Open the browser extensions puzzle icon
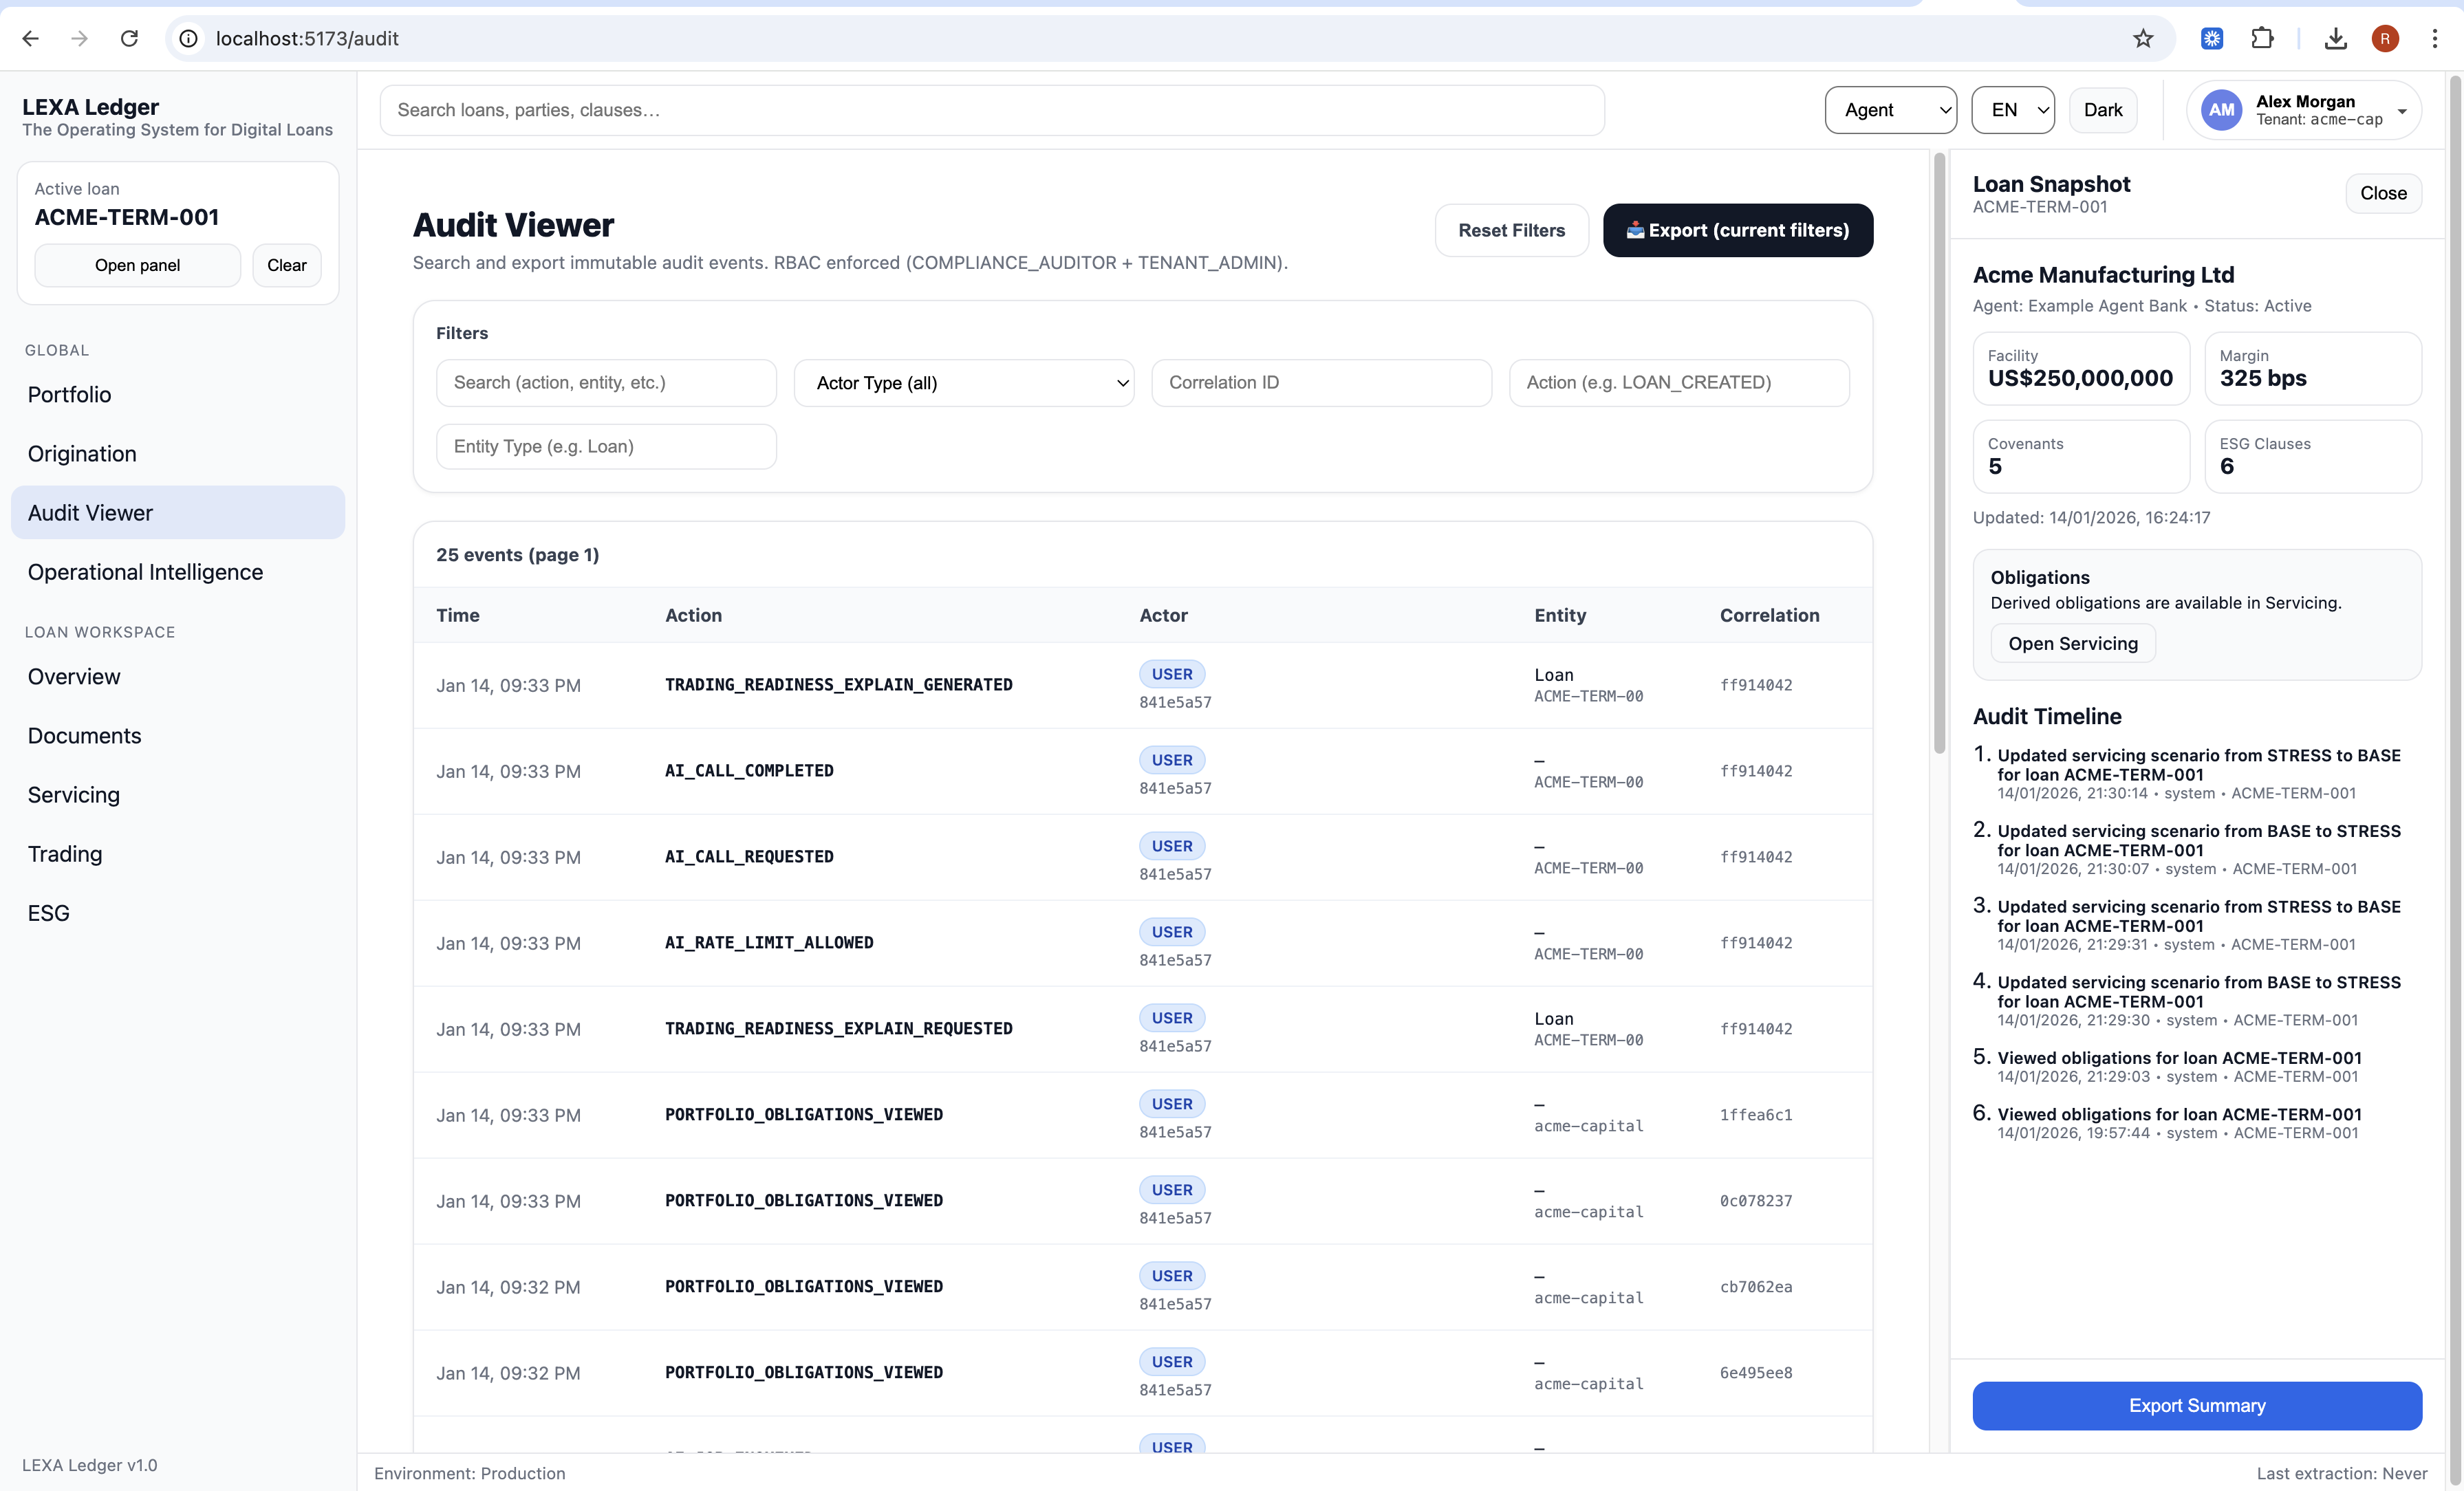2464x1491 pixels. 2262,38
